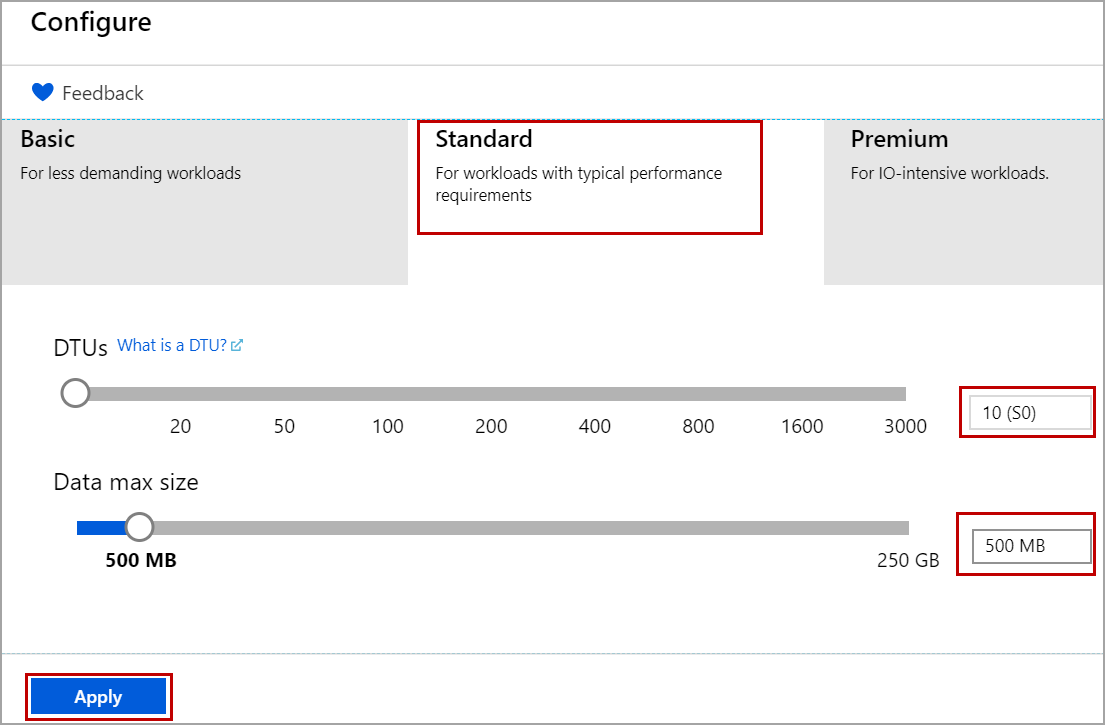Click the Data max size slider handle
1105x725 pixels.
(x=140, y=526)
